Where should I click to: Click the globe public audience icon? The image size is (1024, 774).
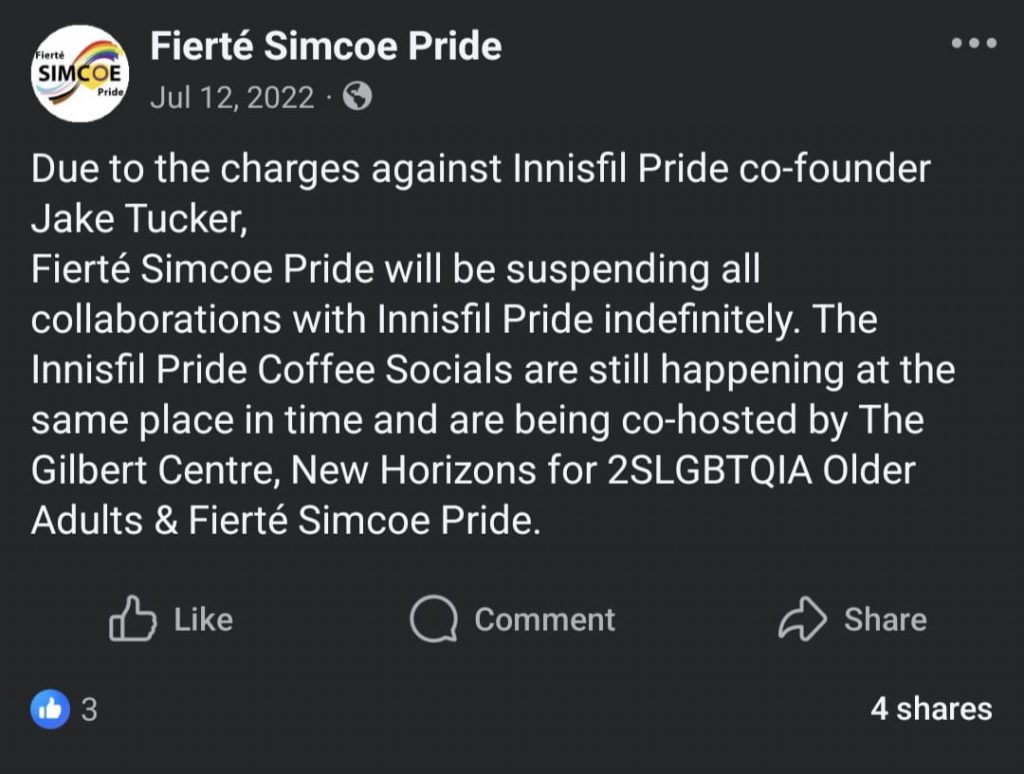coord(358,96)
